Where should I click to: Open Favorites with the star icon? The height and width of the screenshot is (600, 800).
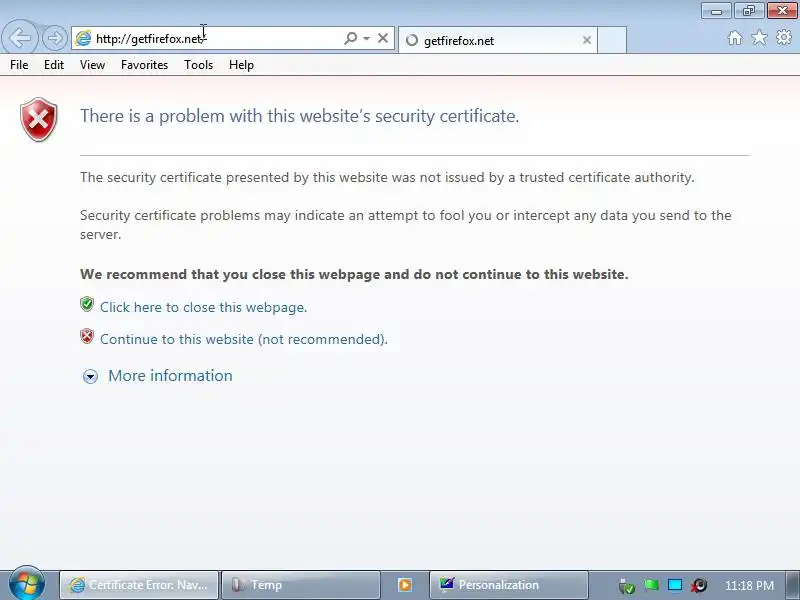(x=759, y=38)
